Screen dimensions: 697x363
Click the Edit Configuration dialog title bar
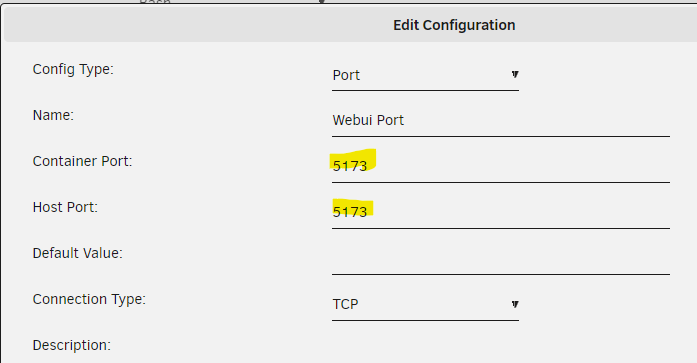(350, 25)
